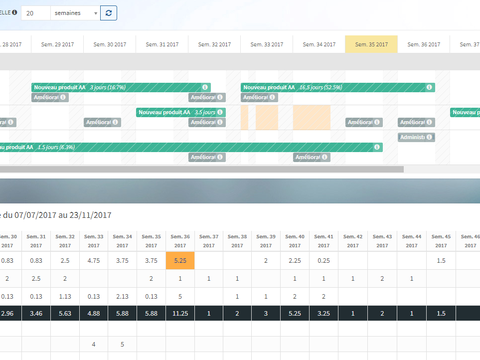Click the table cell showing 2.25
Screen dimensions: 480x360
coord(295,261)
